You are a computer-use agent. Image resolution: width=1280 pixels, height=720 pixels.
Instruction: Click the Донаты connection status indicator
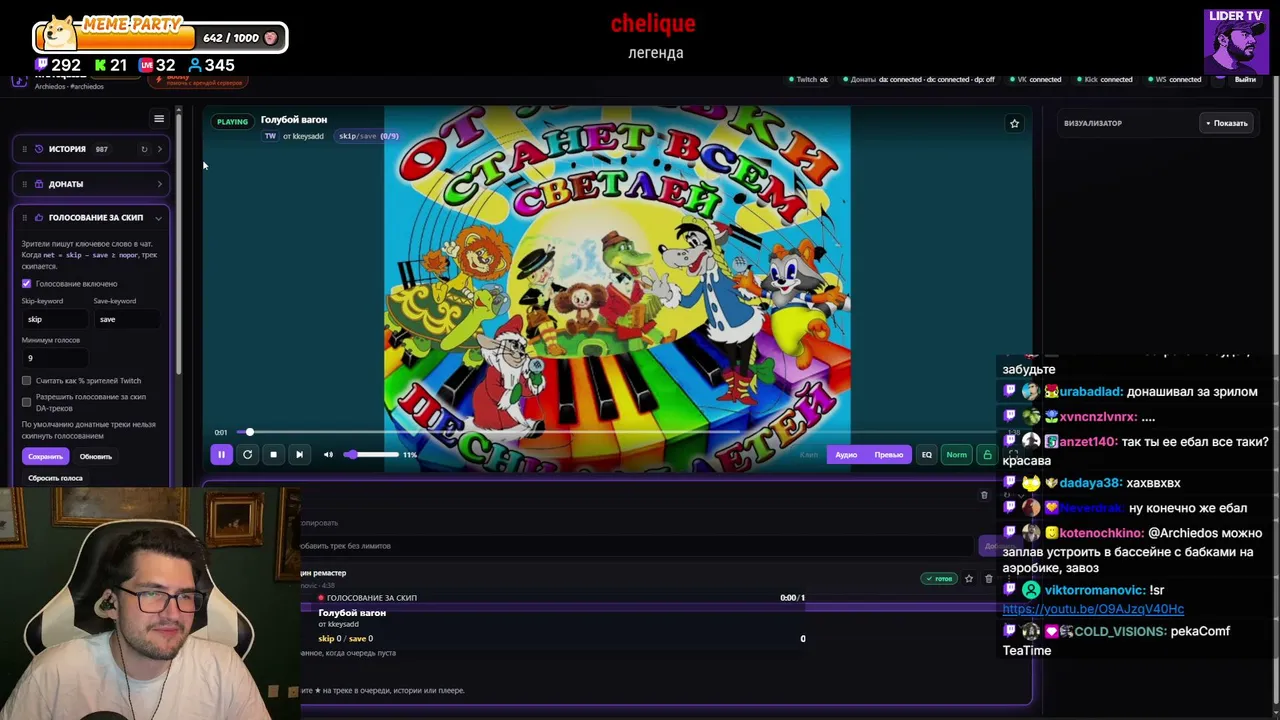918,79
